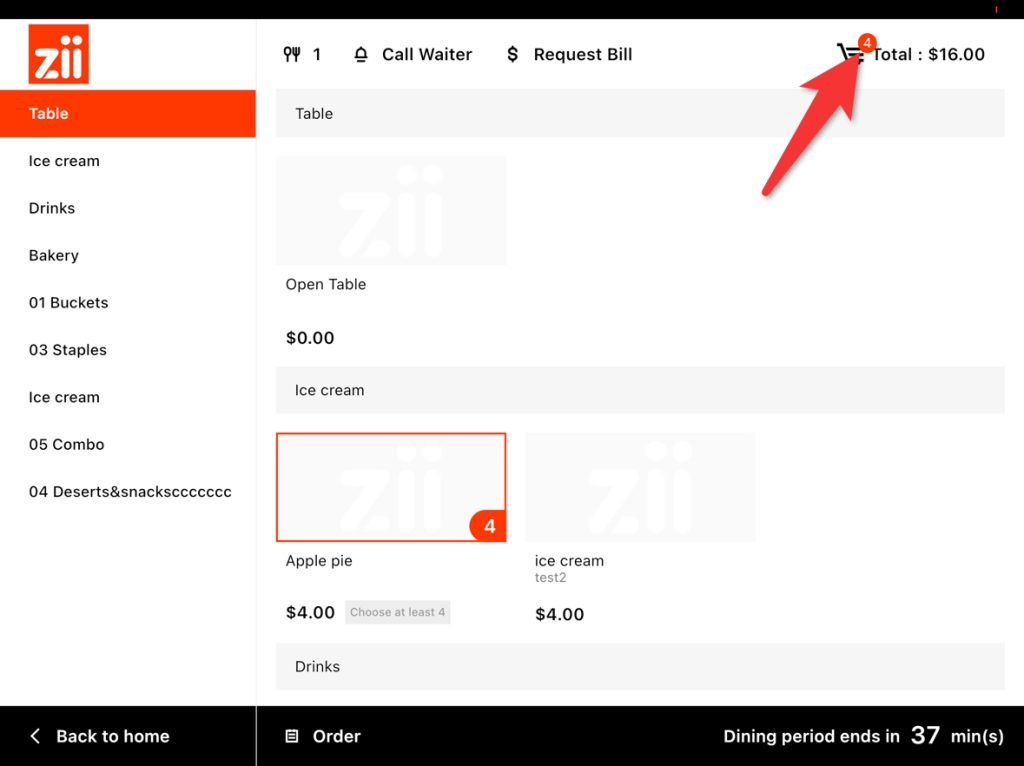Screen dimensions: 1024x766
Task: Open the shopping cart icon showing 4 items
Action: point(849,56)
